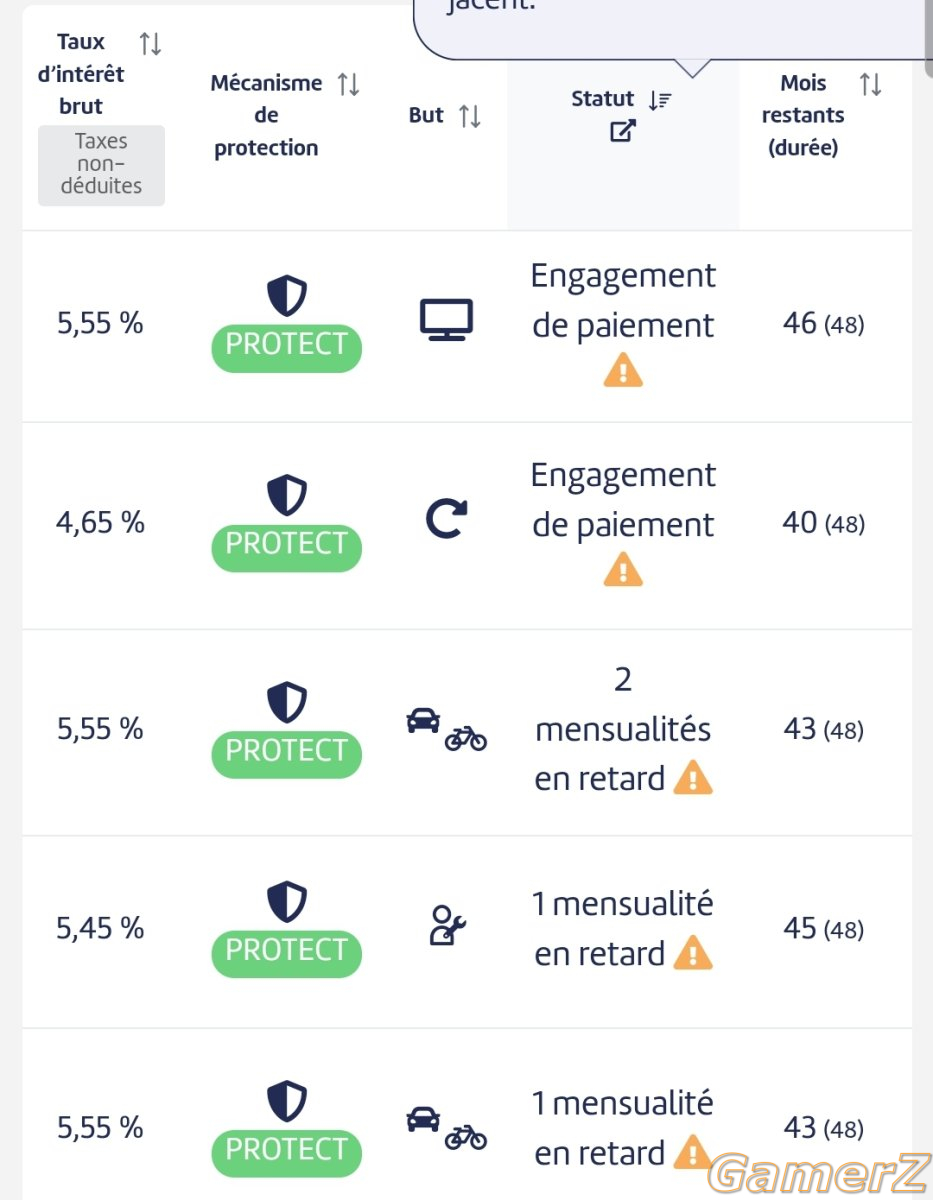
Task: Toggle Statut descending sort icon
Action: pyautogui.click(x=660, y=99)
